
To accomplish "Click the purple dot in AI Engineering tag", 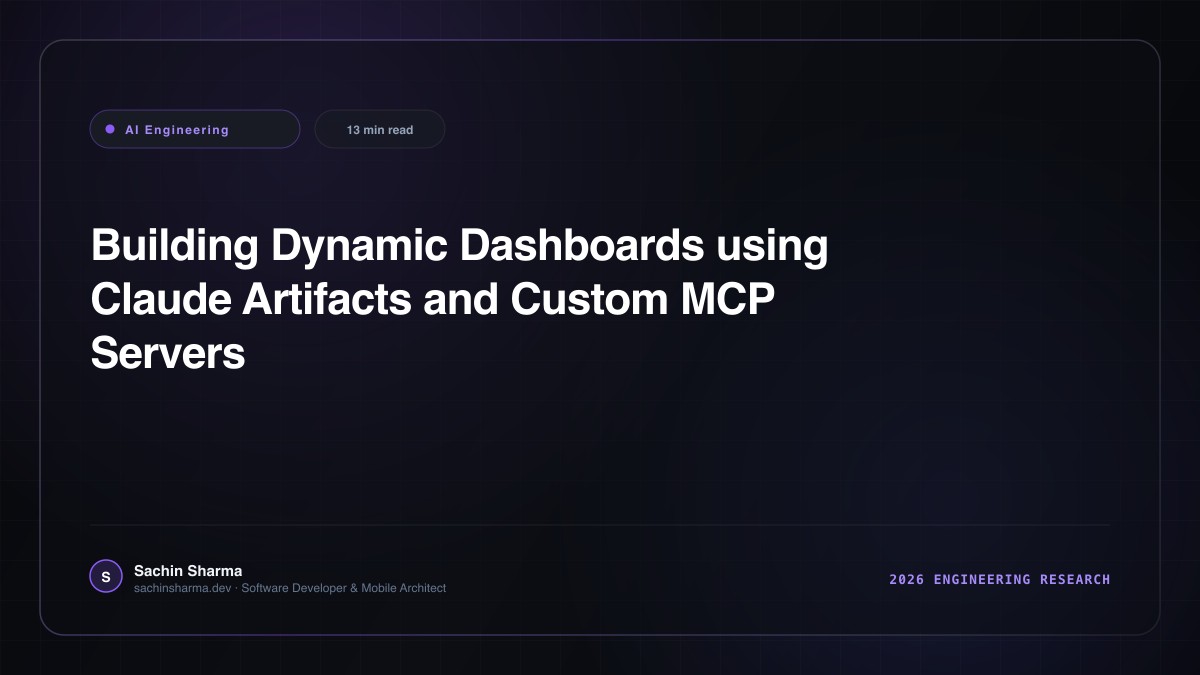I will click(x=110, y=129).
